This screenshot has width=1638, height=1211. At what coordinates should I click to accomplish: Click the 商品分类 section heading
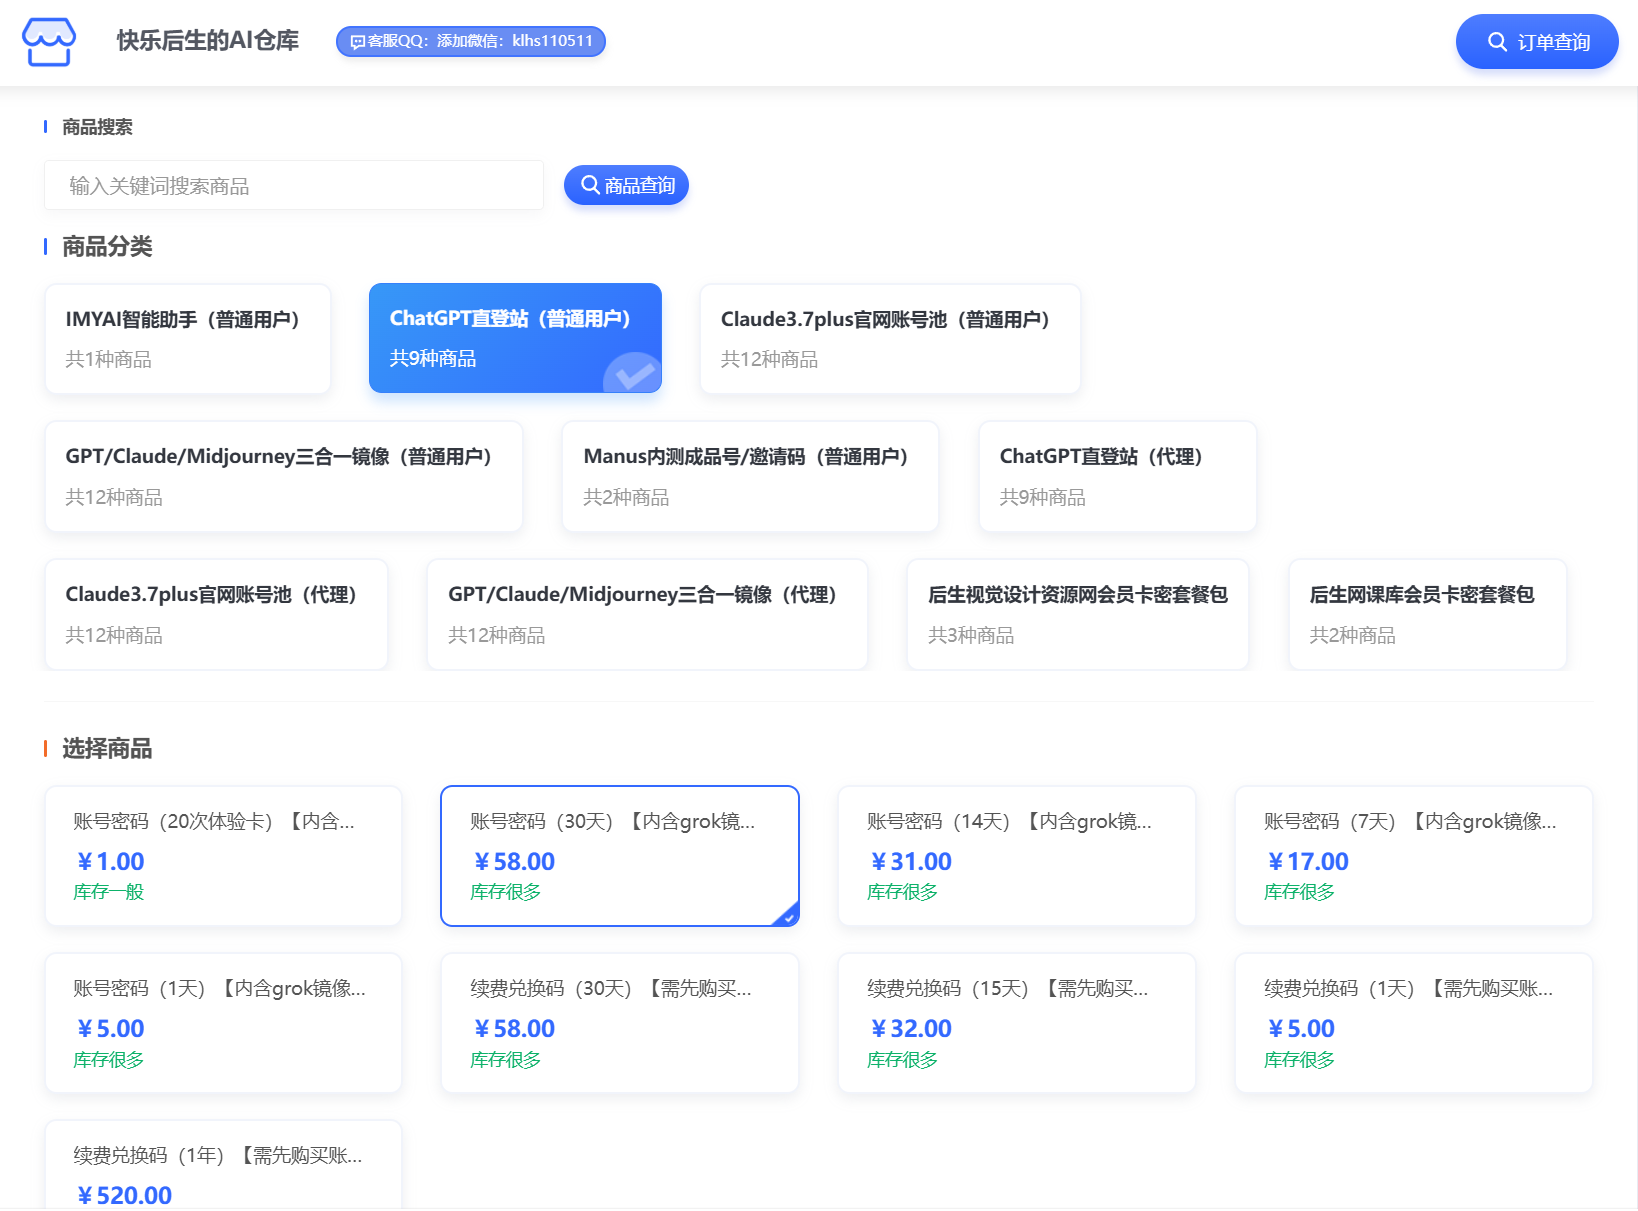107,246
